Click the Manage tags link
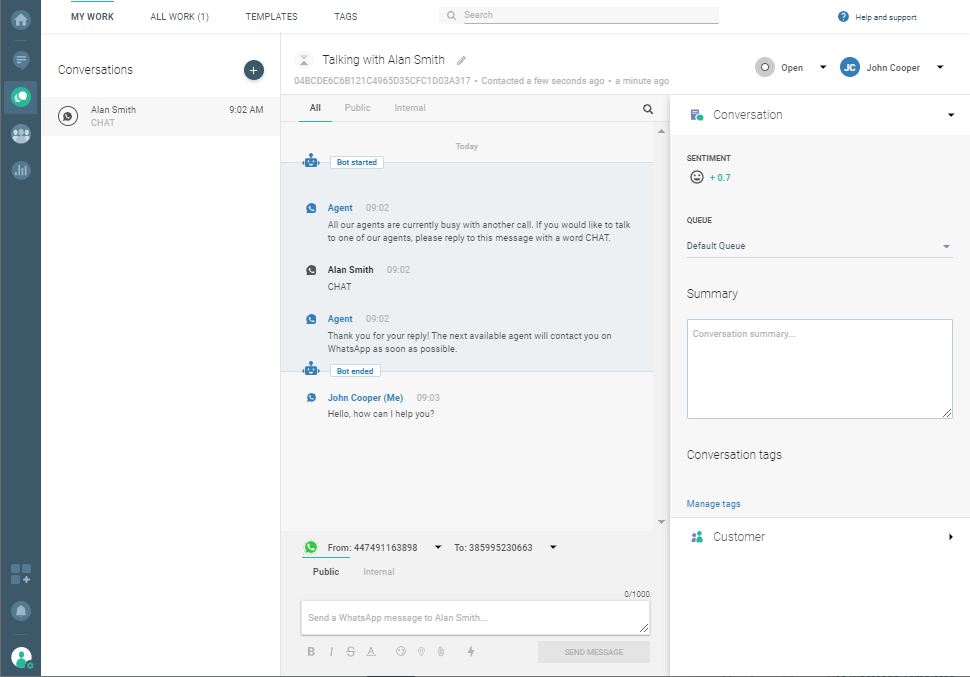Image resolution: width=970 pixels, height=677 pixels. click(x=713, y=504)
